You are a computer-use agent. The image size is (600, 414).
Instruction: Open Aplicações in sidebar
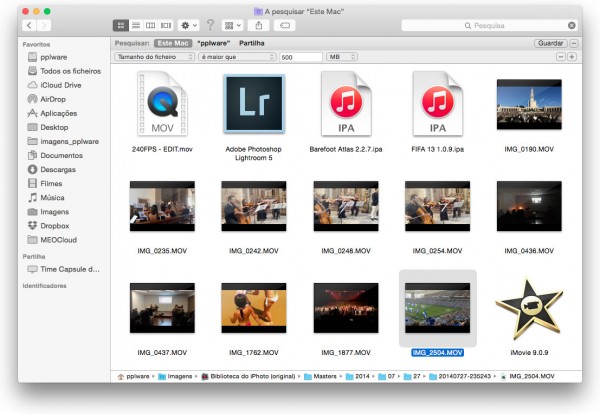point(52,113)
